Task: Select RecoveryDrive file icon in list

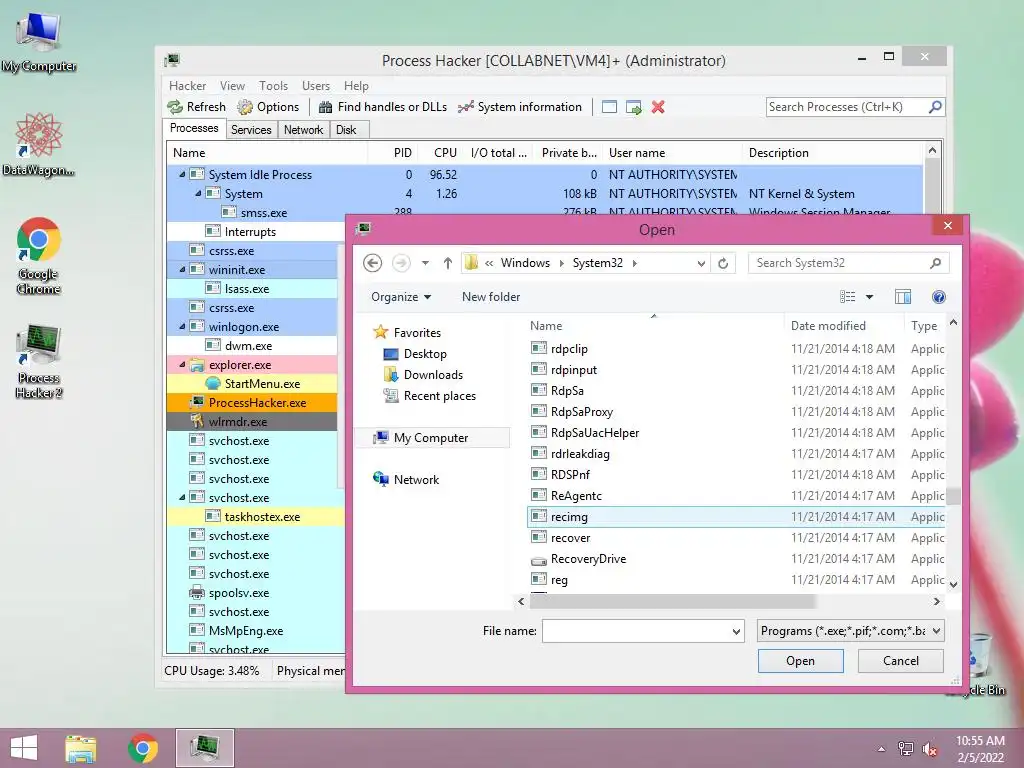Action: (539, 560)
